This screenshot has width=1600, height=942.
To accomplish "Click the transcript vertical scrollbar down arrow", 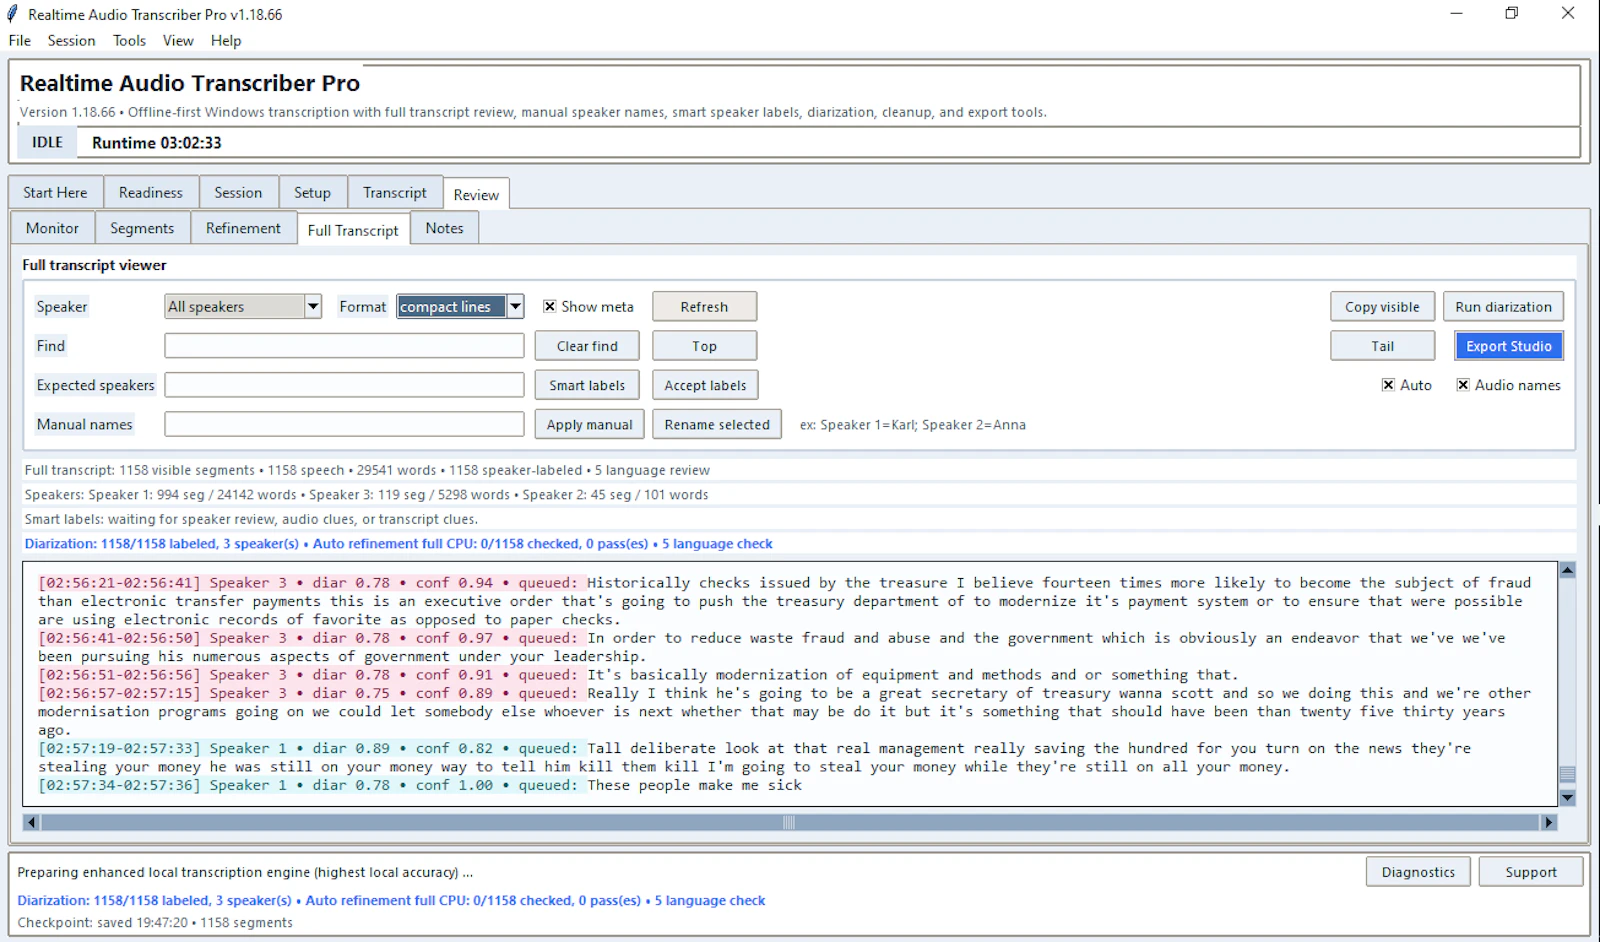I will point(1568,798).
